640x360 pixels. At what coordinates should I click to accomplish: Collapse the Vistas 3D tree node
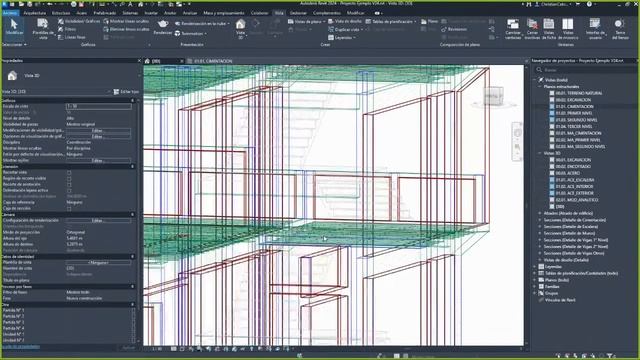coord(540,153)
